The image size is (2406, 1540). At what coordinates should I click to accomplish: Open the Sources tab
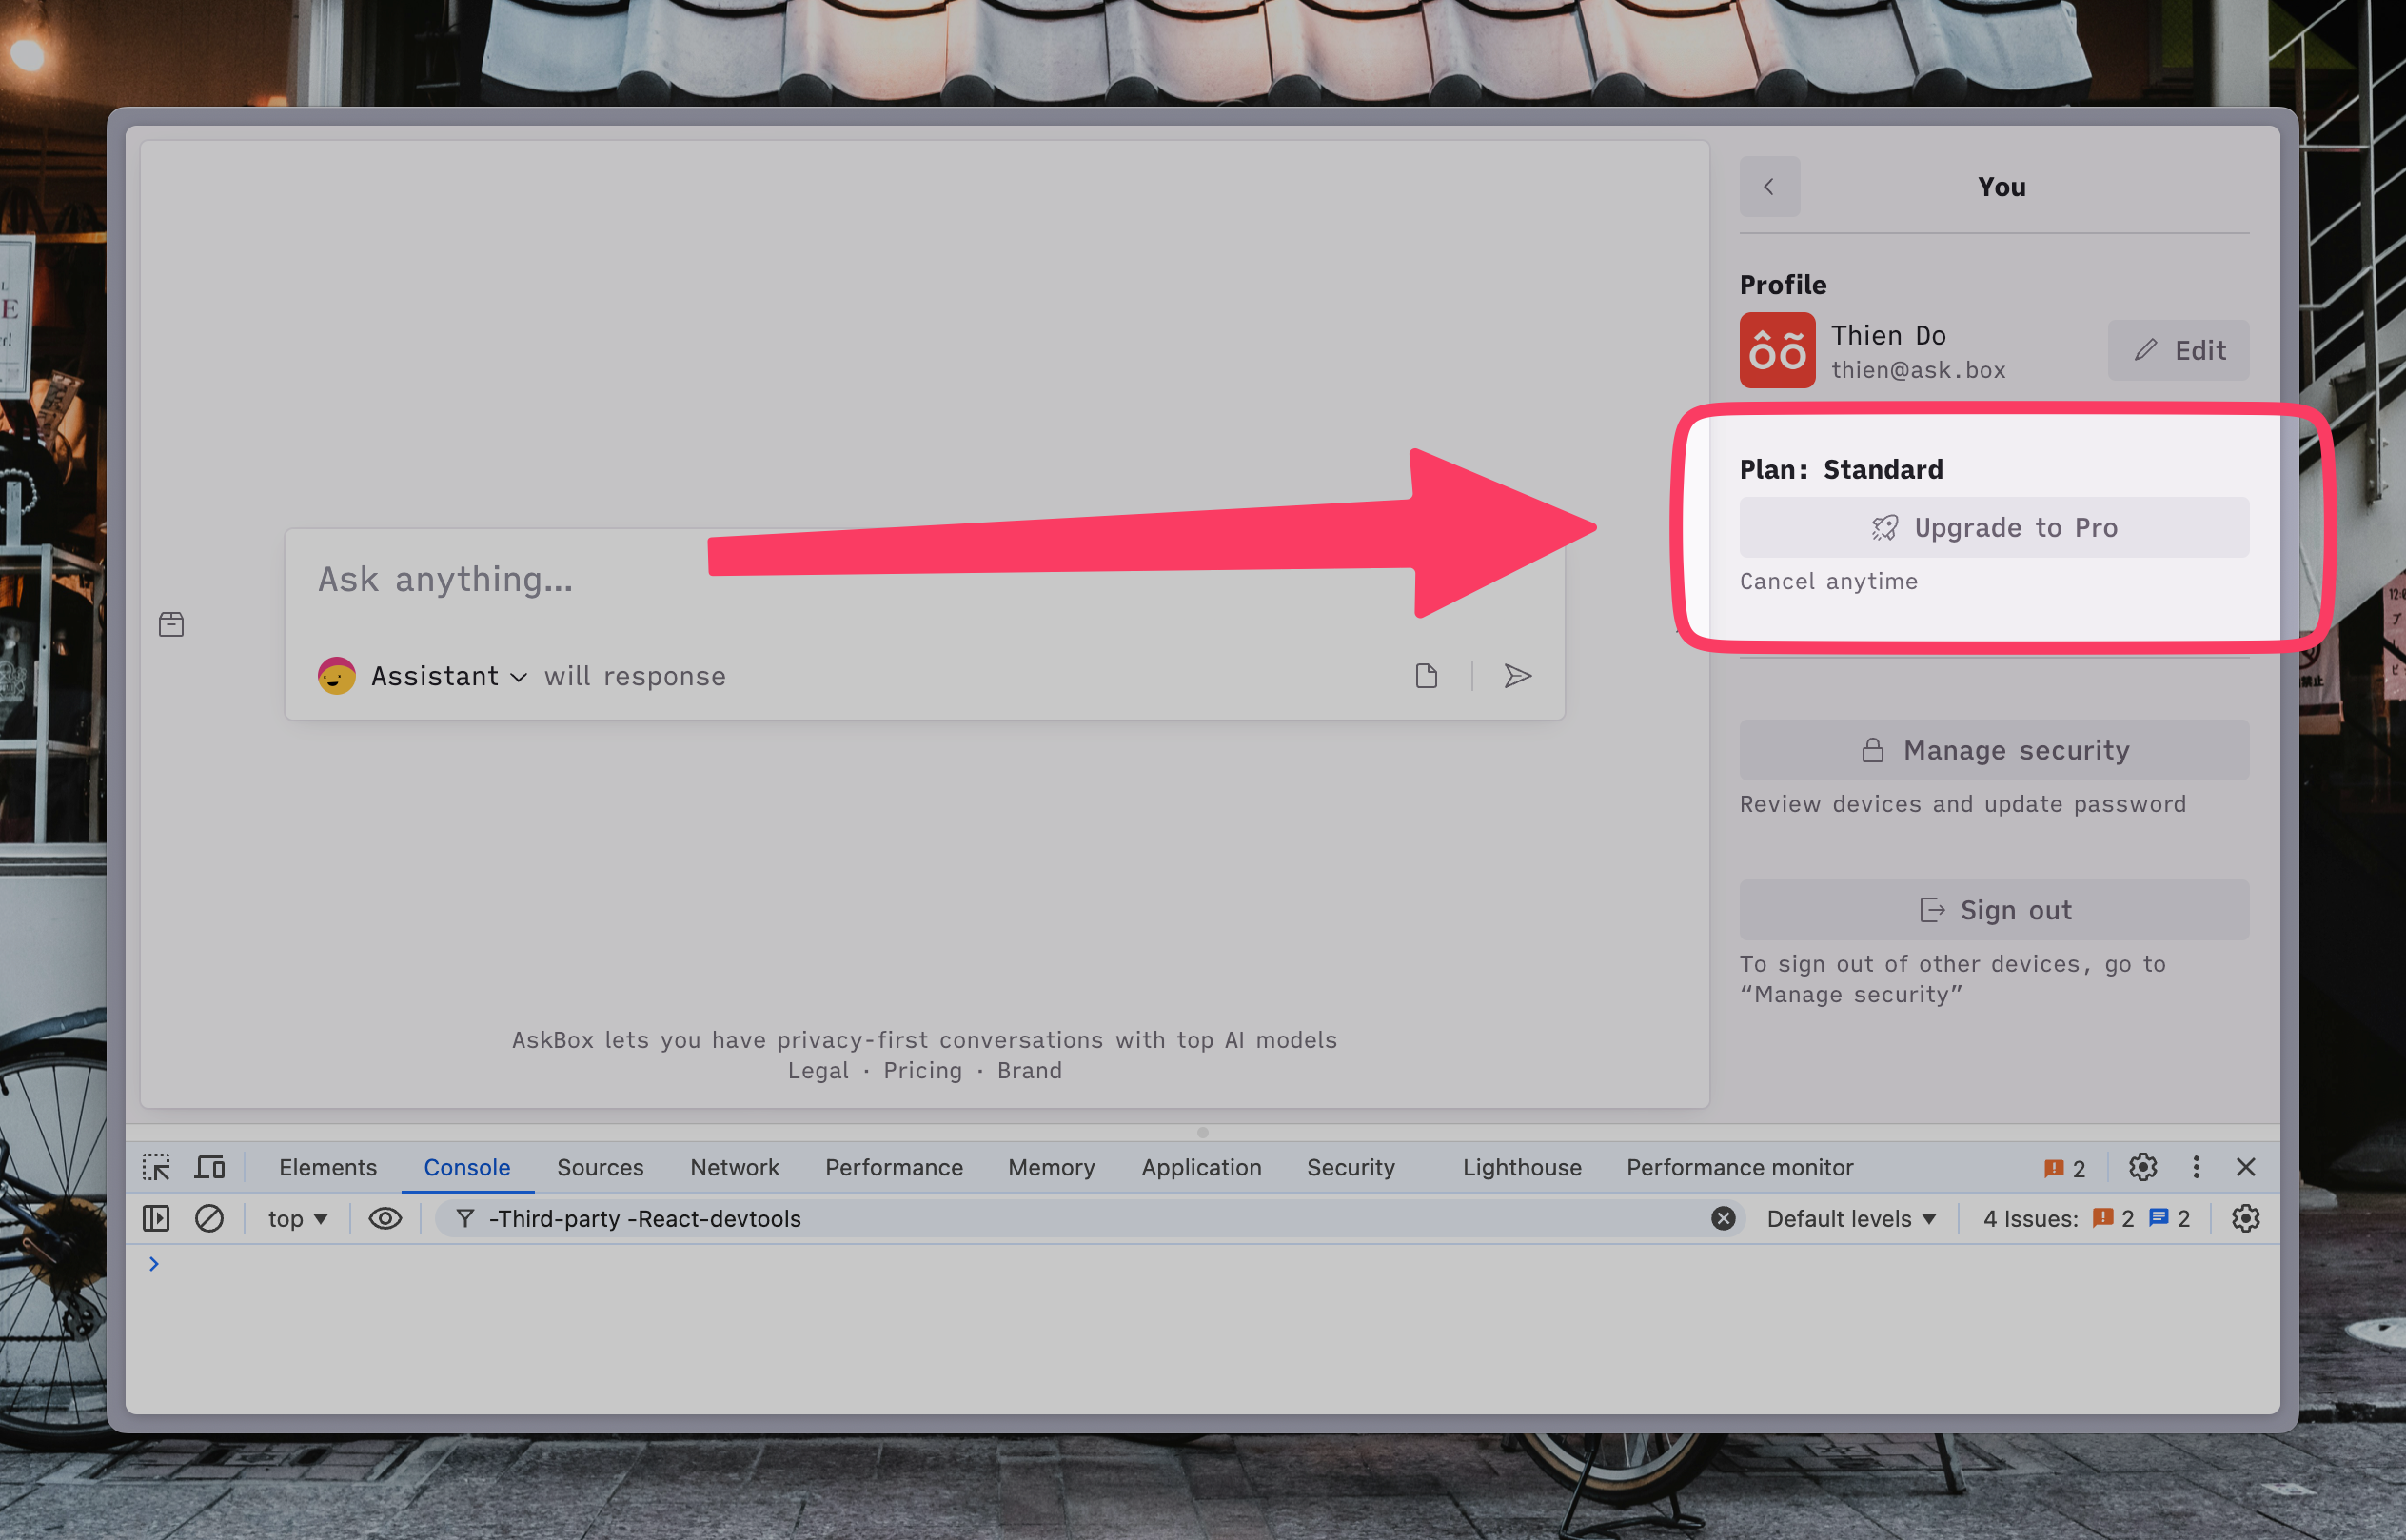click(x=600, y=1167)
